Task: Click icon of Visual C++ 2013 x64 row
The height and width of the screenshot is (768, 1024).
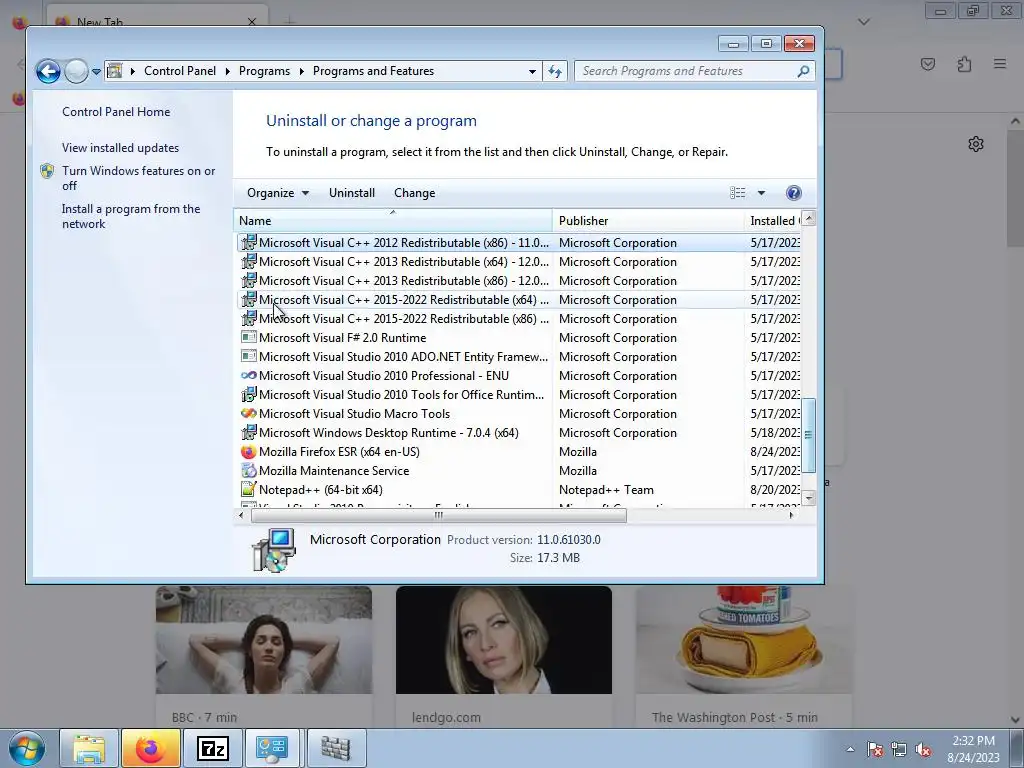Action: pyautogui.click(x=249, y=261)
